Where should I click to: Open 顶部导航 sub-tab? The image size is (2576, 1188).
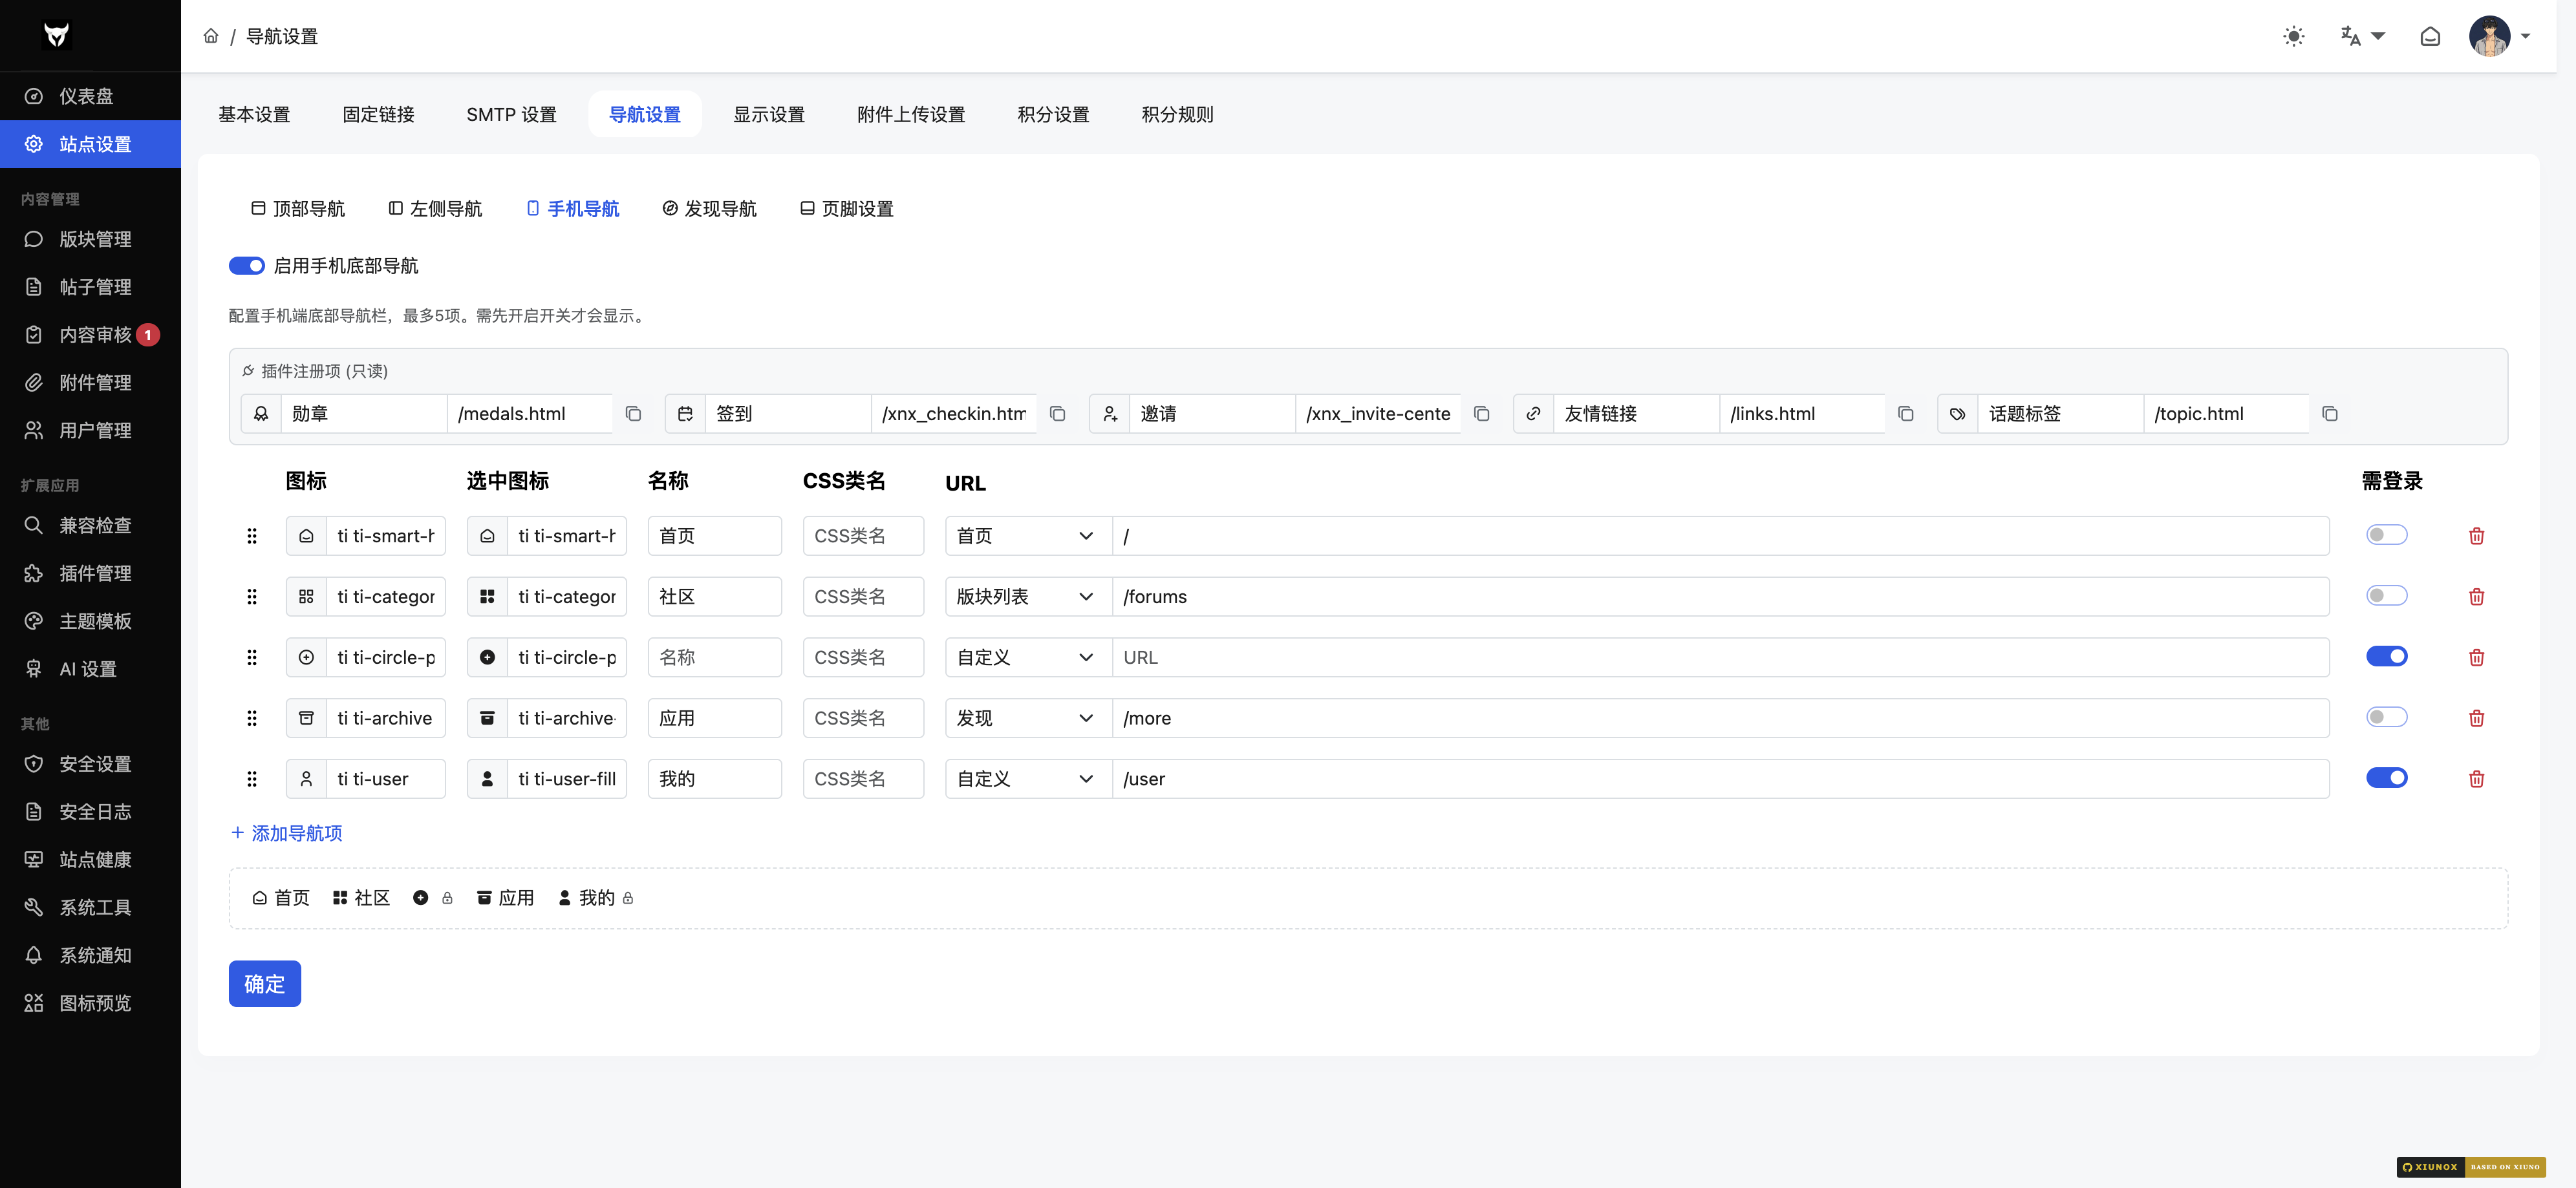coord(298,209)
